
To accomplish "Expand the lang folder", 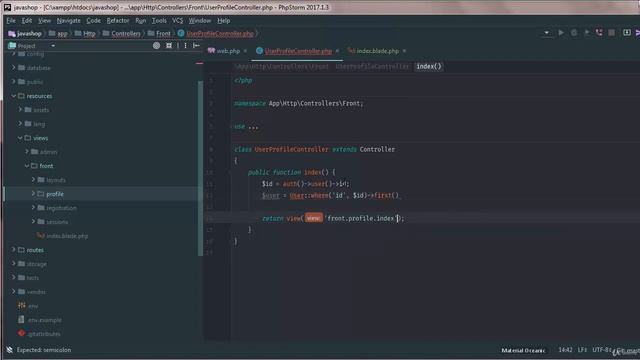I will (20, 124).
